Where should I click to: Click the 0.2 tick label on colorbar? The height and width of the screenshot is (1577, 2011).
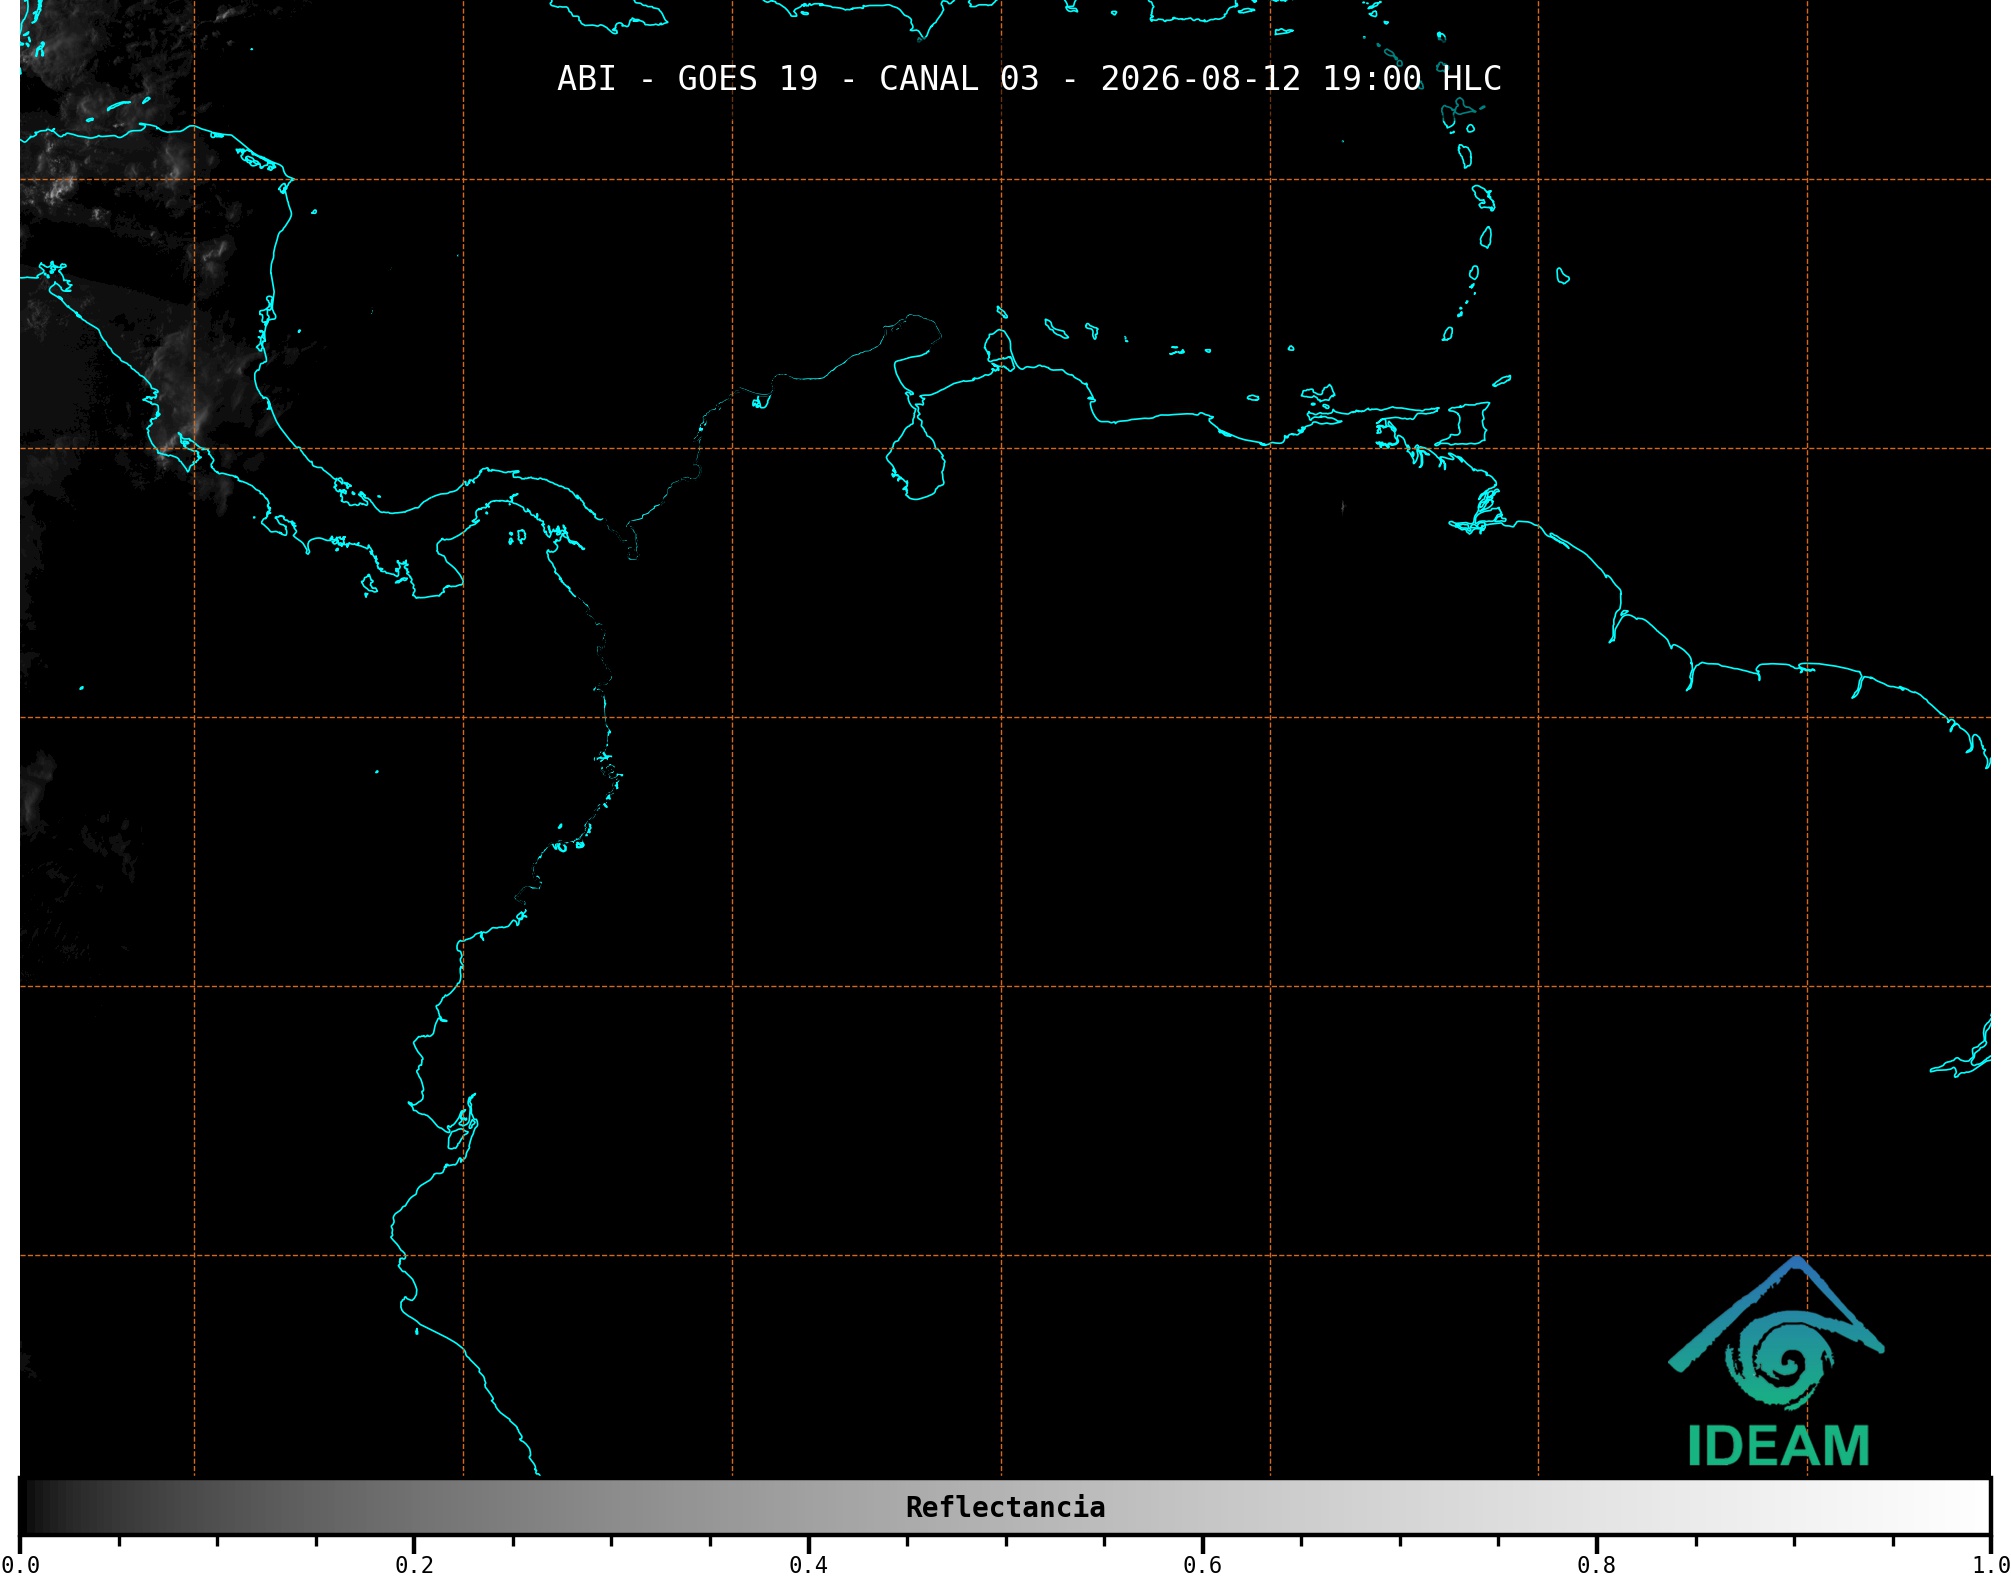[414, 1565]
